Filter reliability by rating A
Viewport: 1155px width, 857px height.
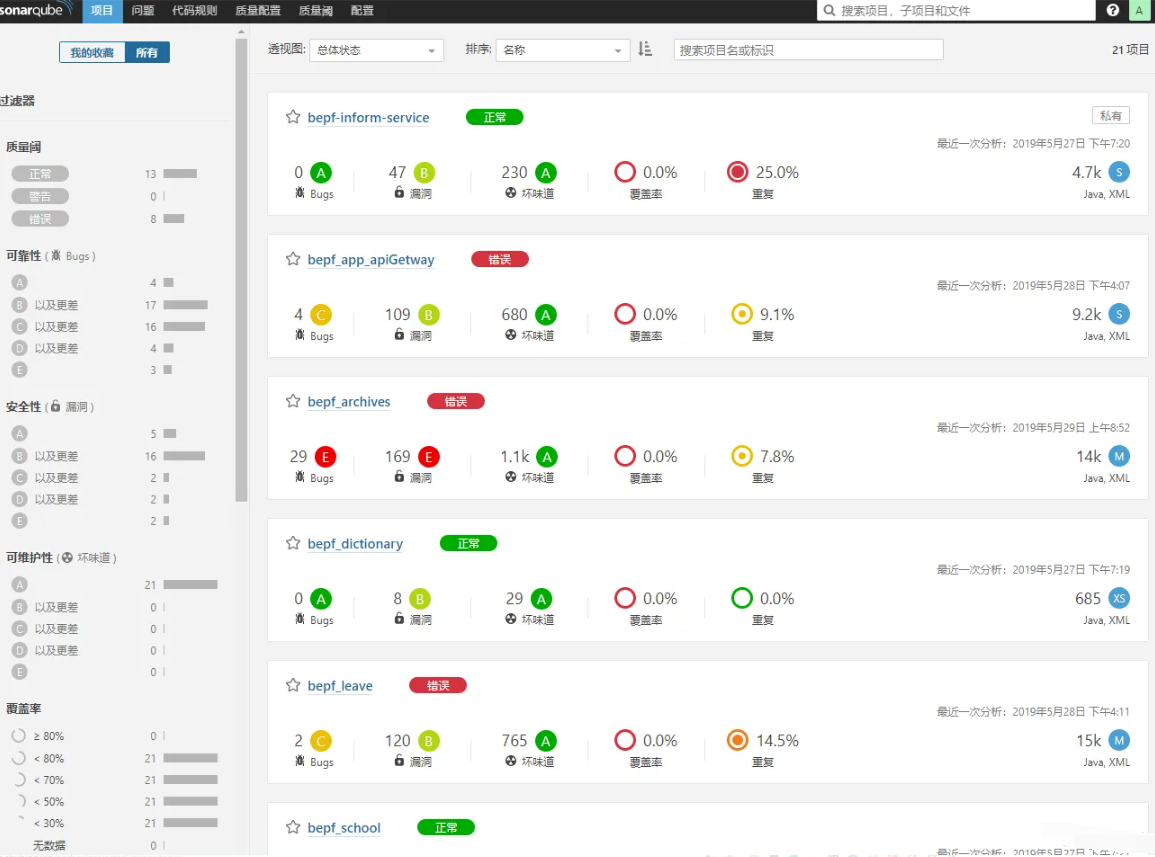(19, 283)
